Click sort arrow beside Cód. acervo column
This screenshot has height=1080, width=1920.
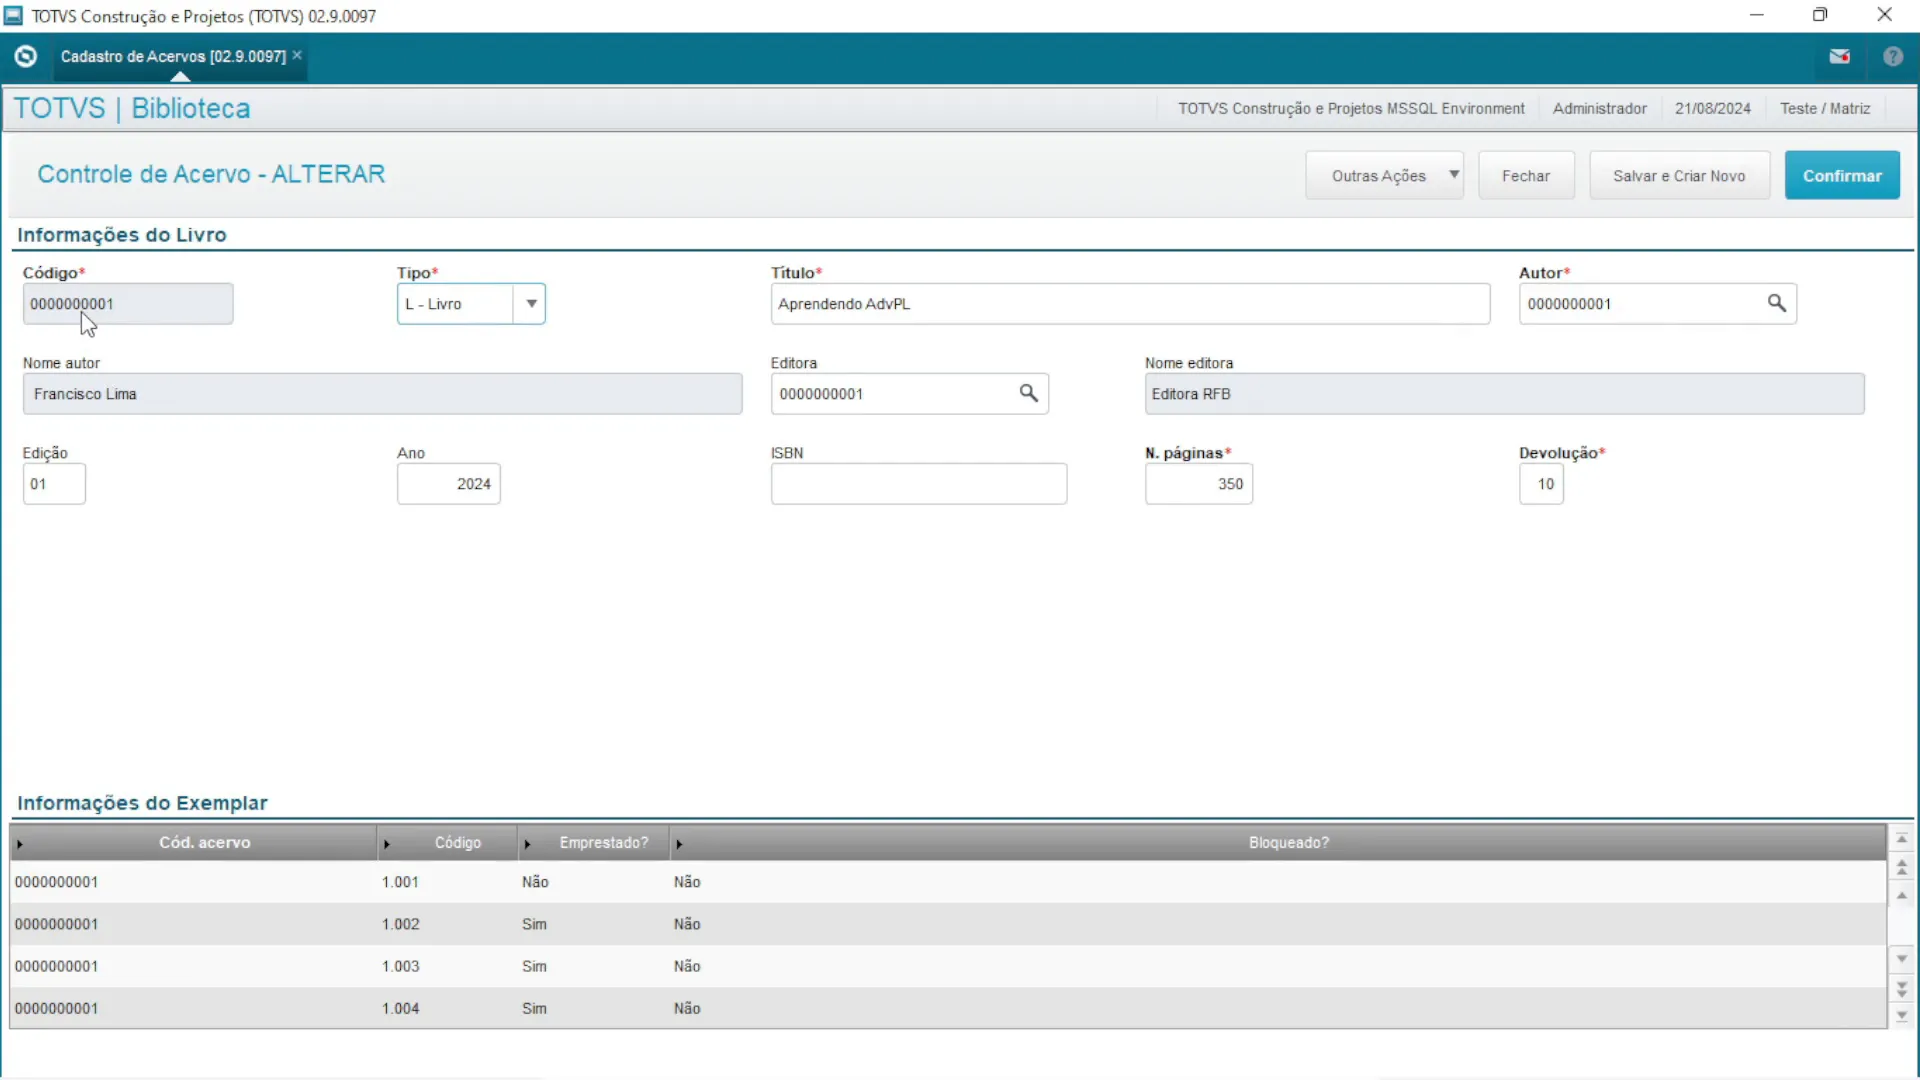point(20,844)
